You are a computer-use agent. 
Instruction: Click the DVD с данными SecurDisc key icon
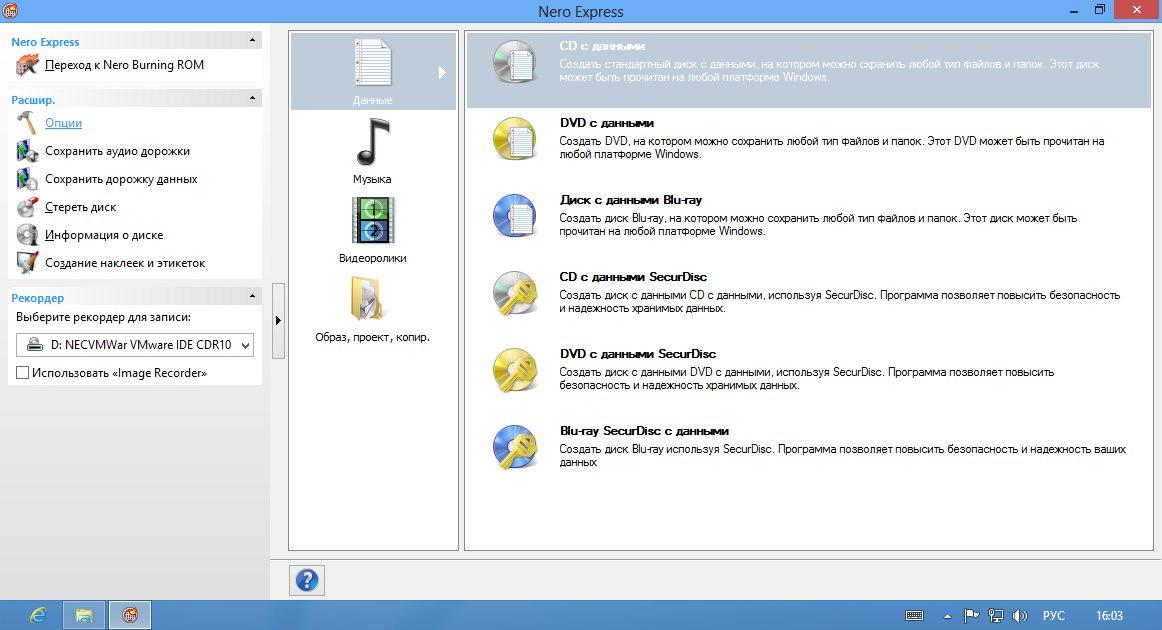514,370
